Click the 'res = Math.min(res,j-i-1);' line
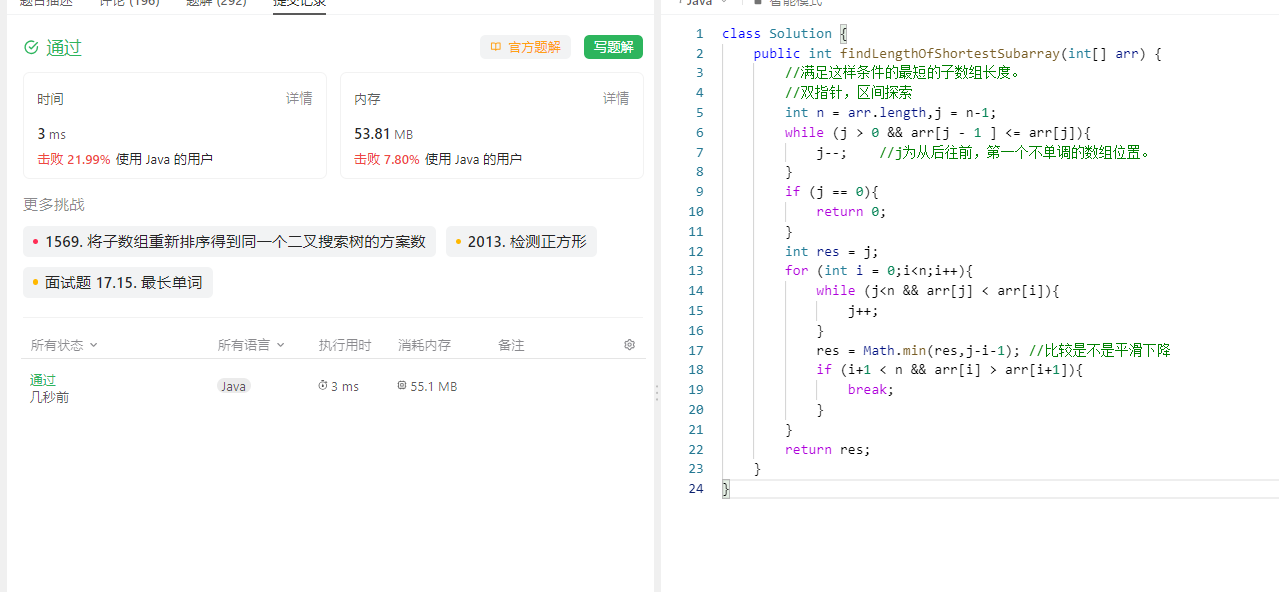 918,350
